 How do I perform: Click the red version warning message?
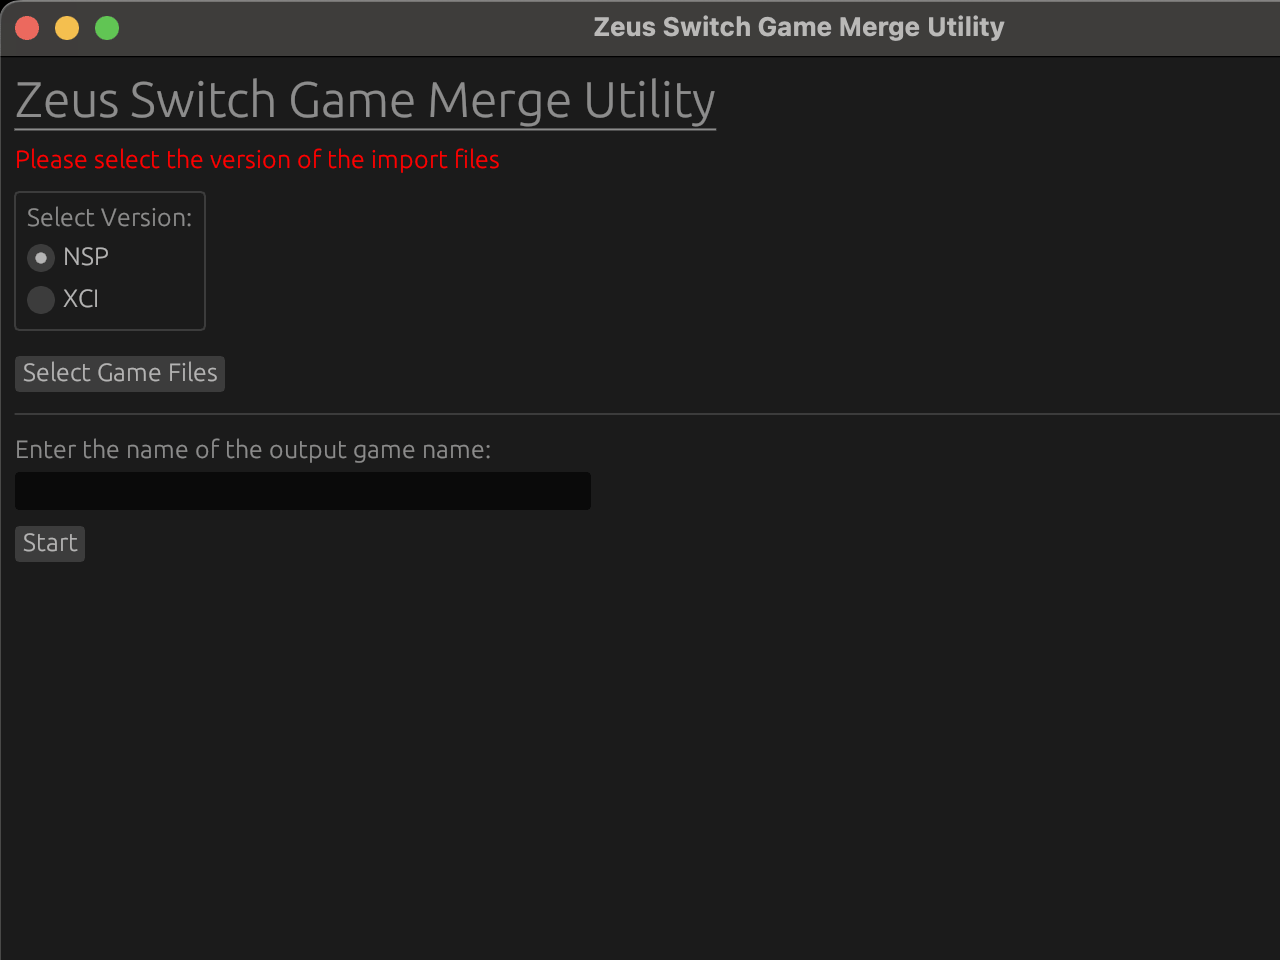[257, 159]
